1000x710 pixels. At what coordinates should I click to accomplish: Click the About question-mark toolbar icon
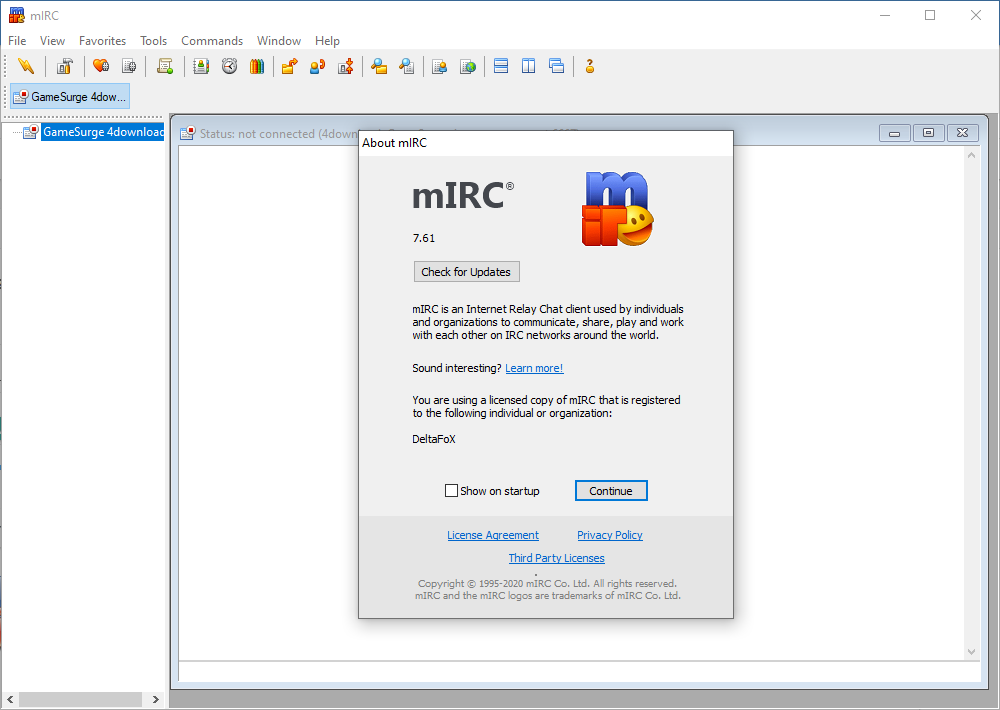[590, 66]
